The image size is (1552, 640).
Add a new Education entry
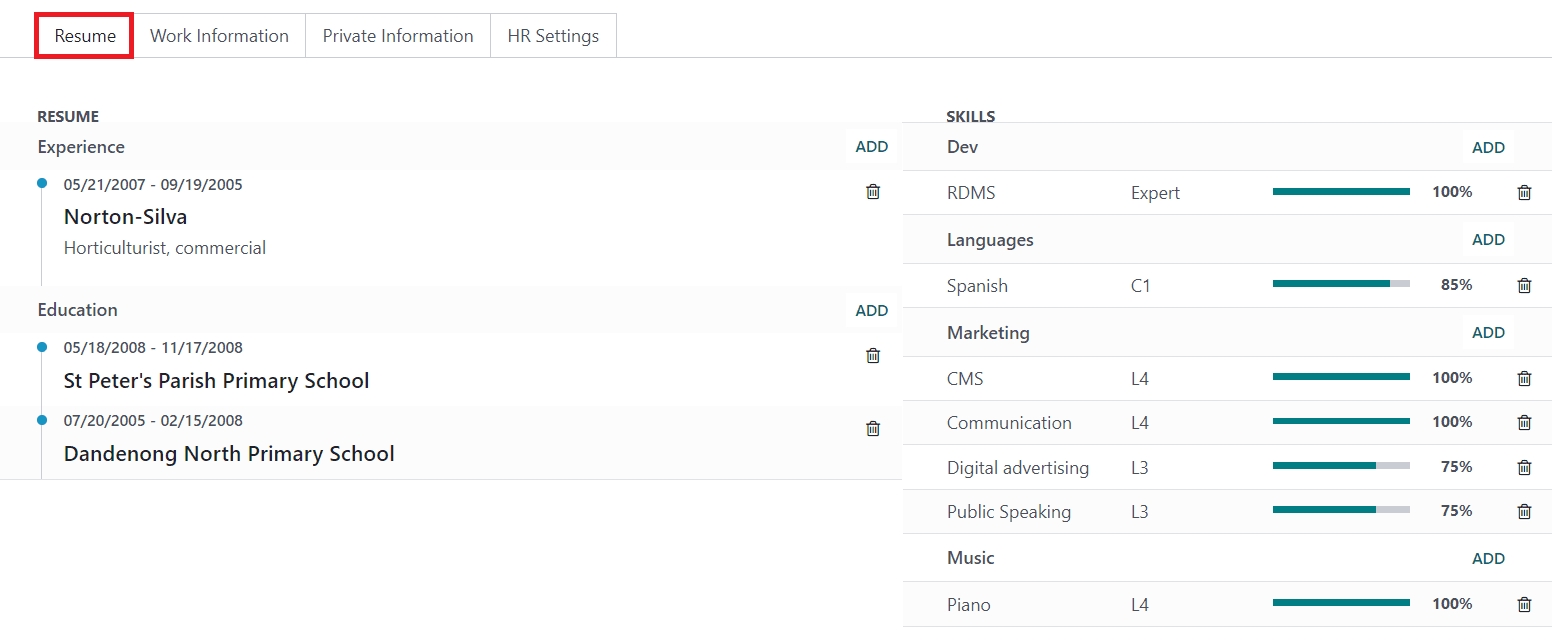point(871,310)
